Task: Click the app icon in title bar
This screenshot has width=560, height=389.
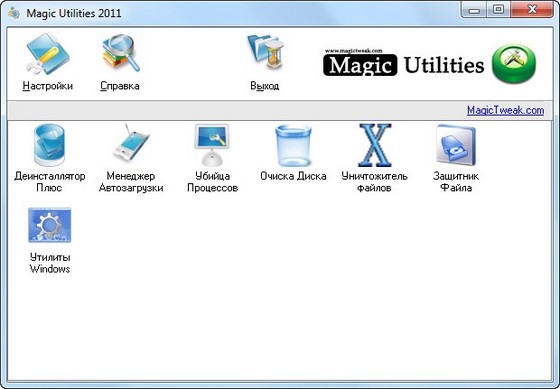Action: click(14, 13)
